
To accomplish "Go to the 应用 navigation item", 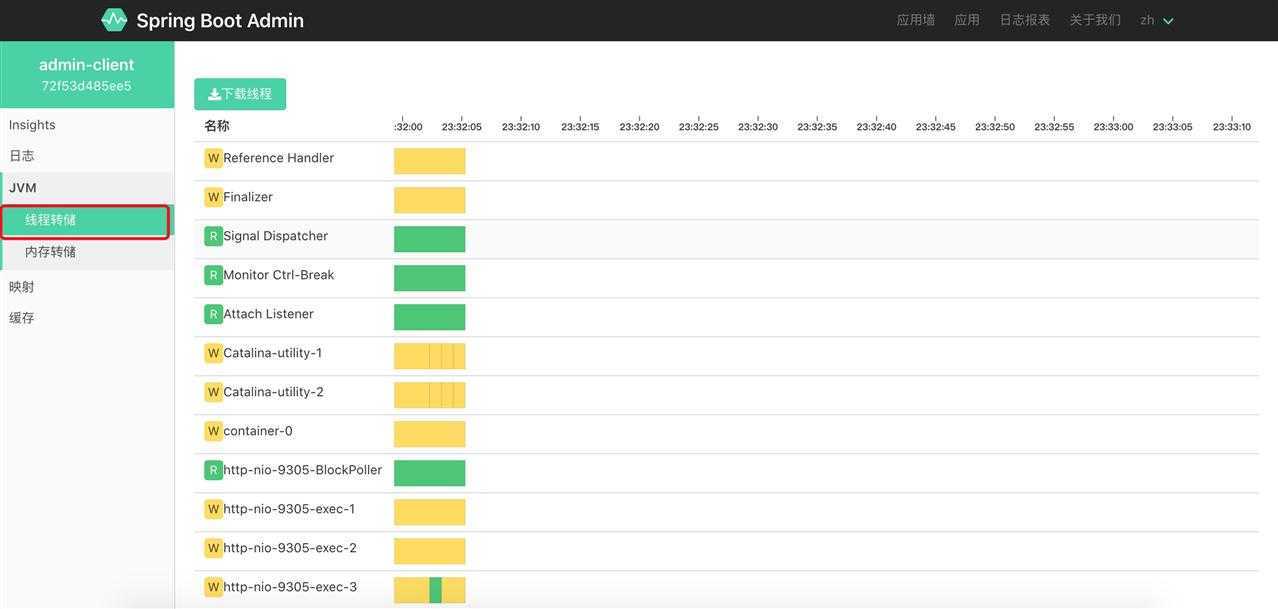I will click(x=967, y=20).
